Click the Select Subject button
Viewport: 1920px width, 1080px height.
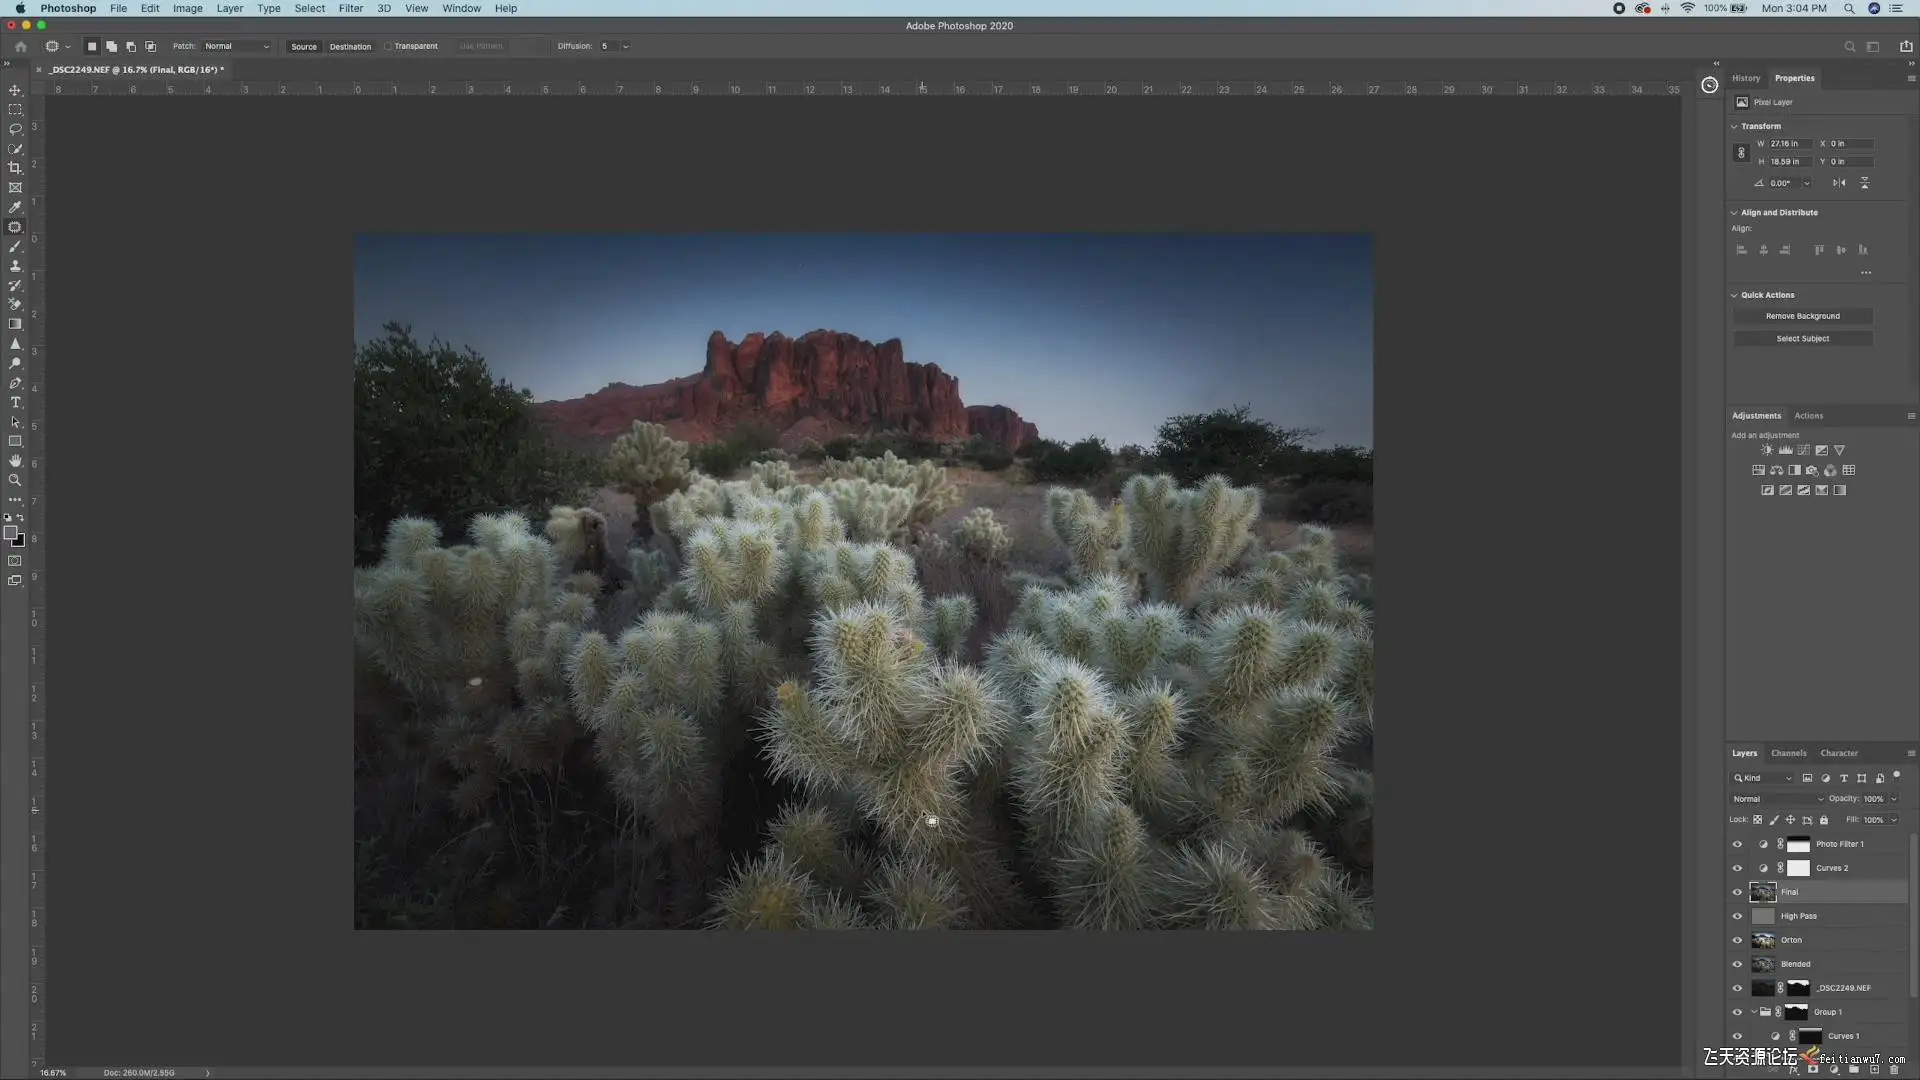coord(1802,339)
